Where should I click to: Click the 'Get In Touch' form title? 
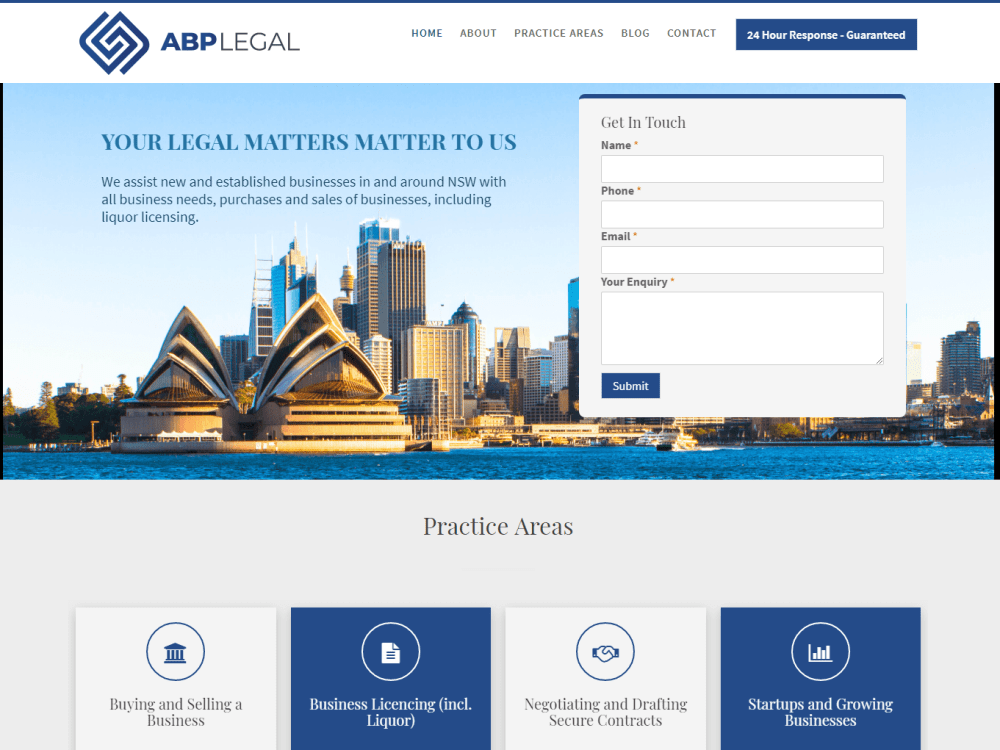[643, 122]
